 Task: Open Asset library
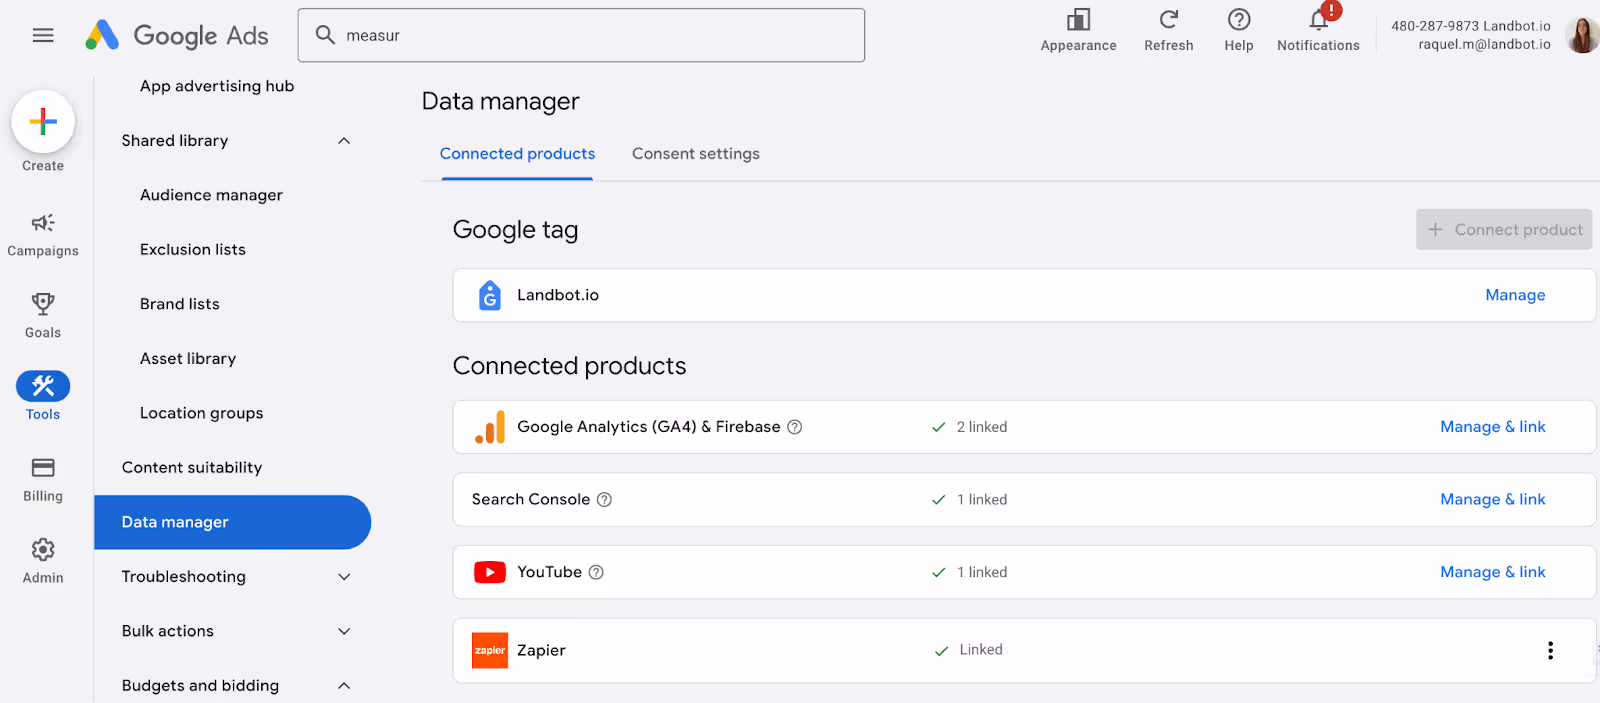(x=188, y=359)
